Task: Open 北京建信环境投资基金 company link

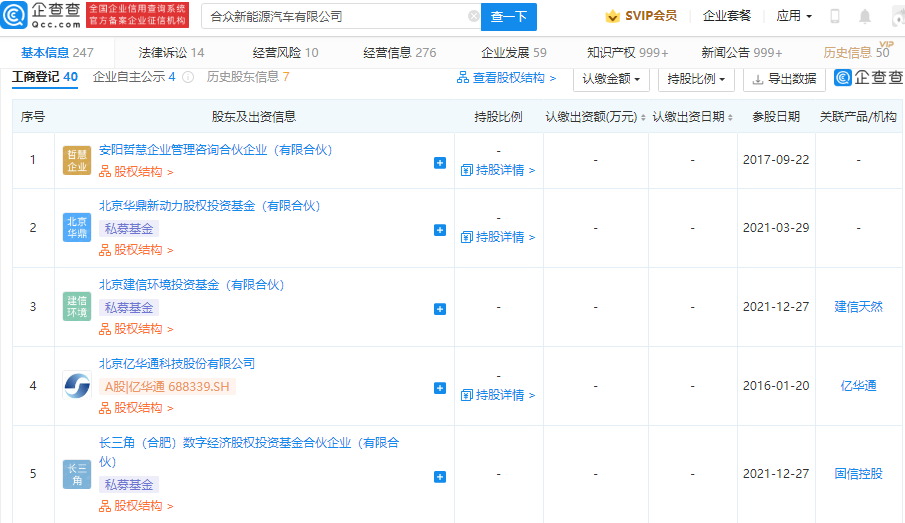Action: point(192,285)
